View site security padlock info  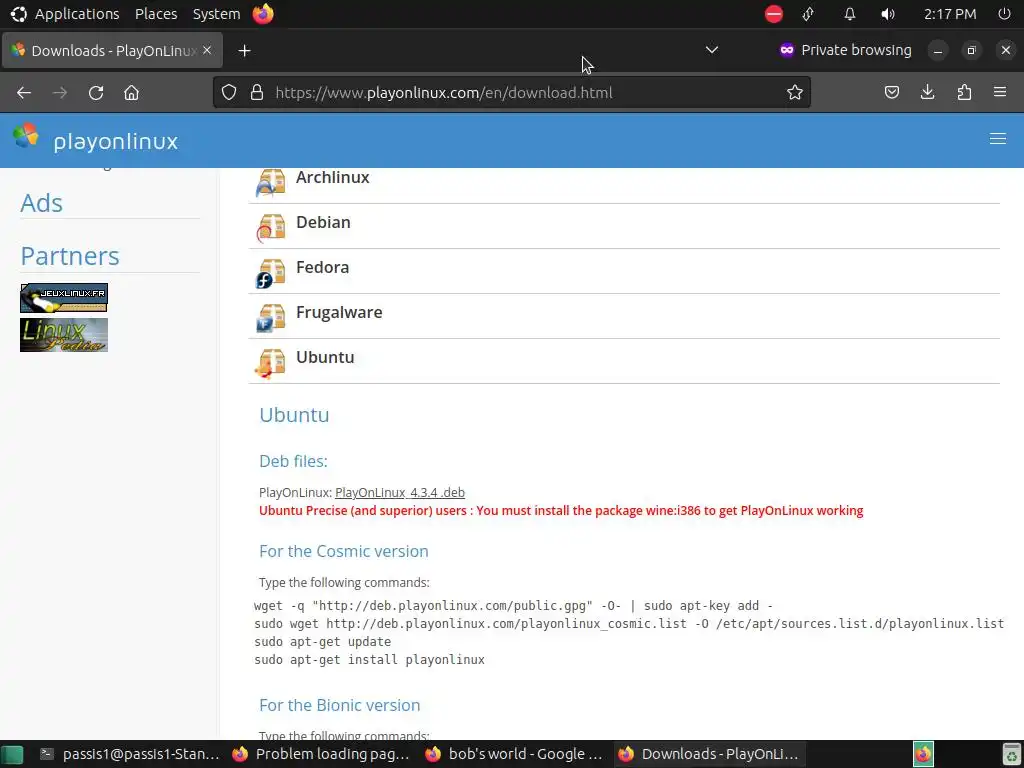tap(257, 93)
